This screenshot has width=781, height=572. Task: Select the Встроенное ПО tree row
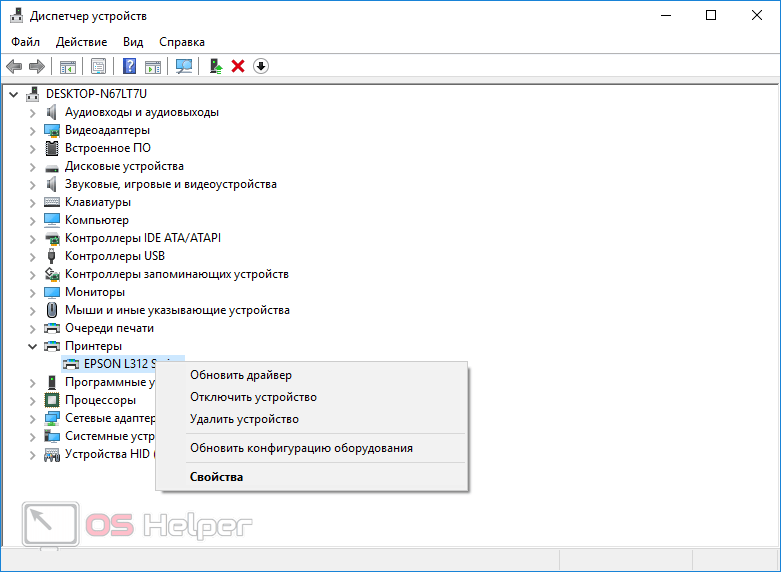(108, 148)
